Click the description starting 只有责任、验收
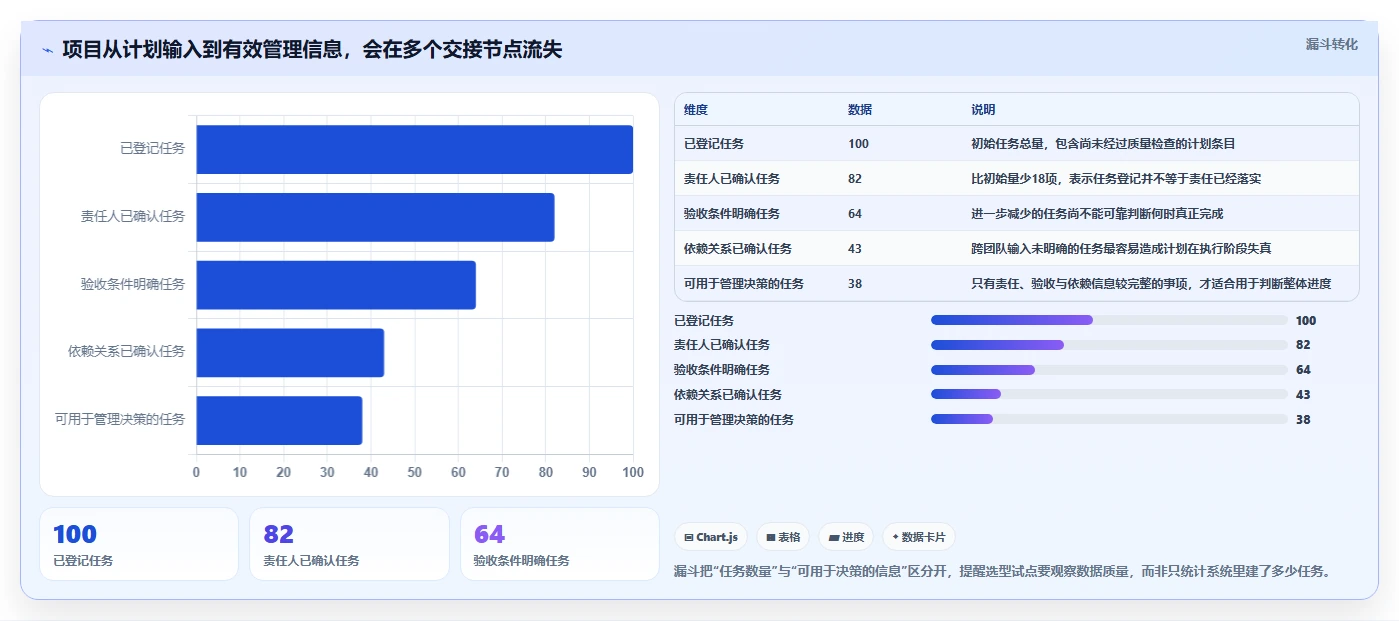The height and width of the screenshot is (621, 1399). 1151,284
